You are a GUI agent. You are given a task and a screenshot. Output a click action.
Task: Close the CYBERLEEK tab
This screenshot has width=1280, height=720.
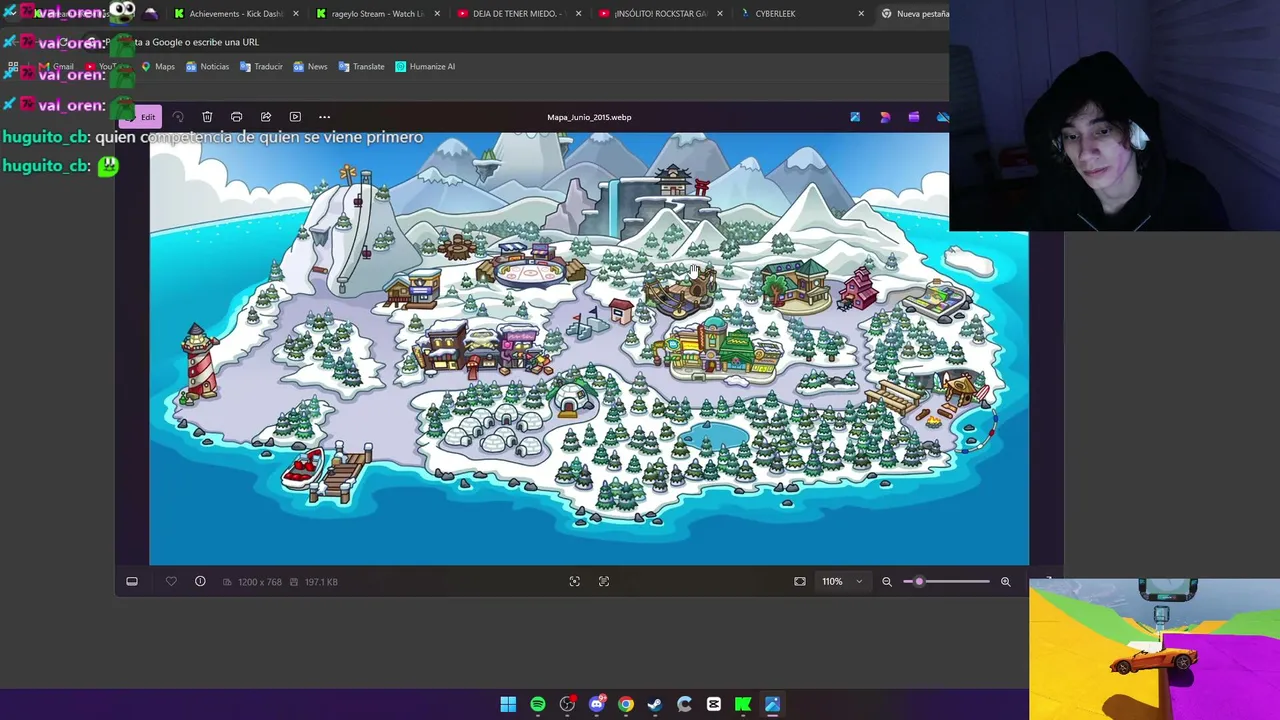pos(861,14)
